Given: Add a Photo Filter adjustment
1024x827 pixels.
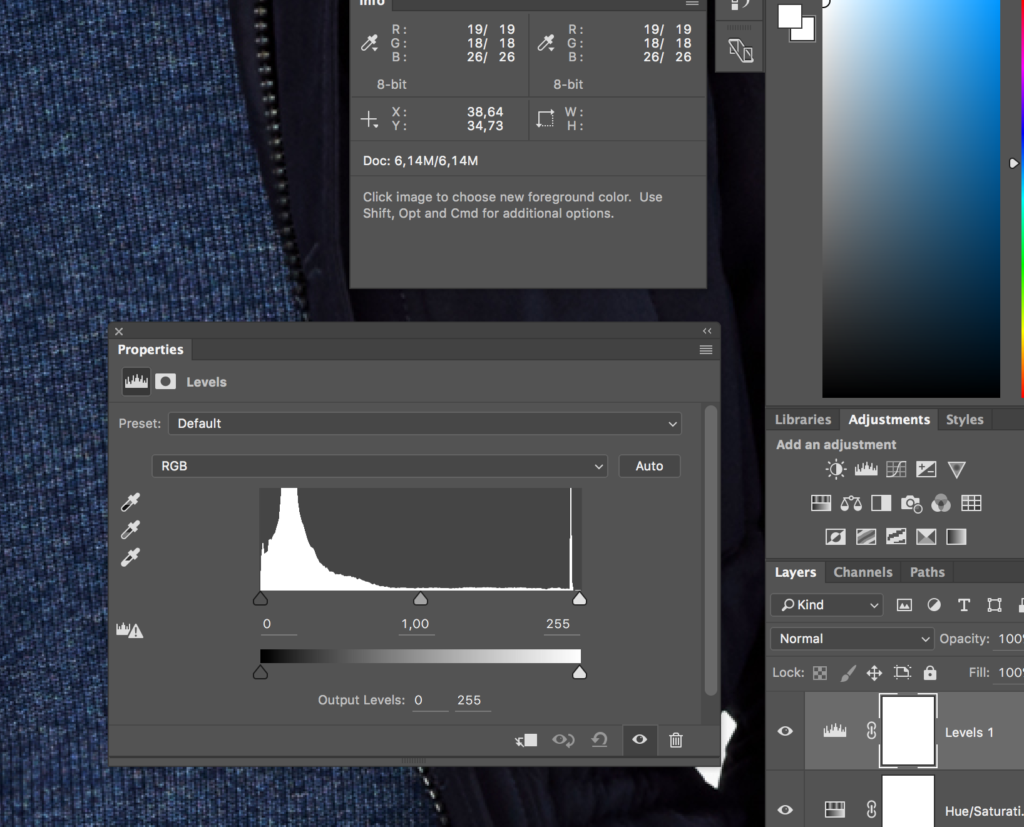Looking at the screenshot, I should click(x=911, y=503).
